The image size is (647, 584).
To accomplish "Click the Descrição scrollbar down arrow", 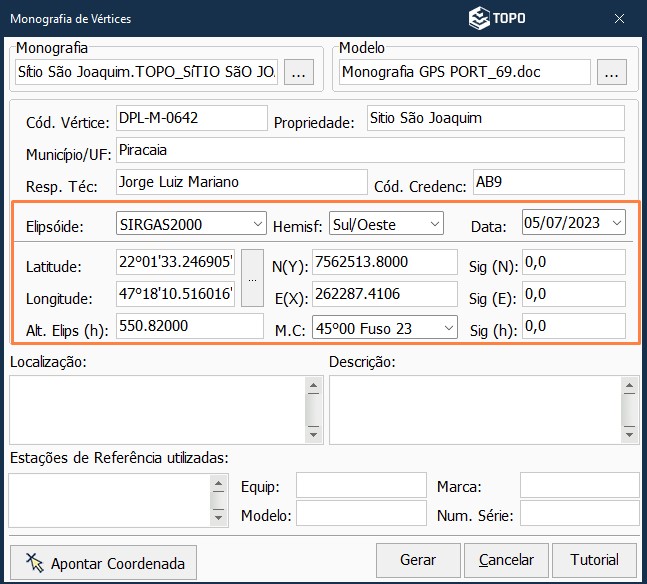I will [x=629, y=435].
